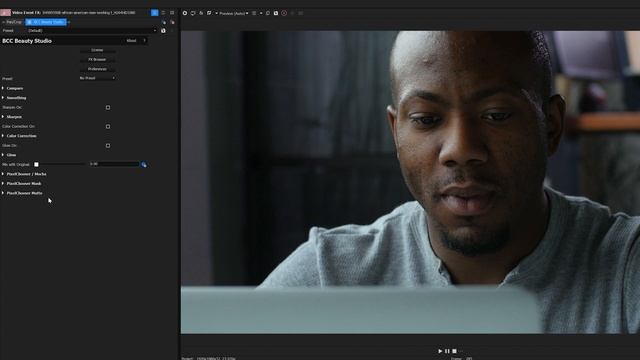
Task: Copy snapshot to clipboard icon
Action: click(268, 13)
